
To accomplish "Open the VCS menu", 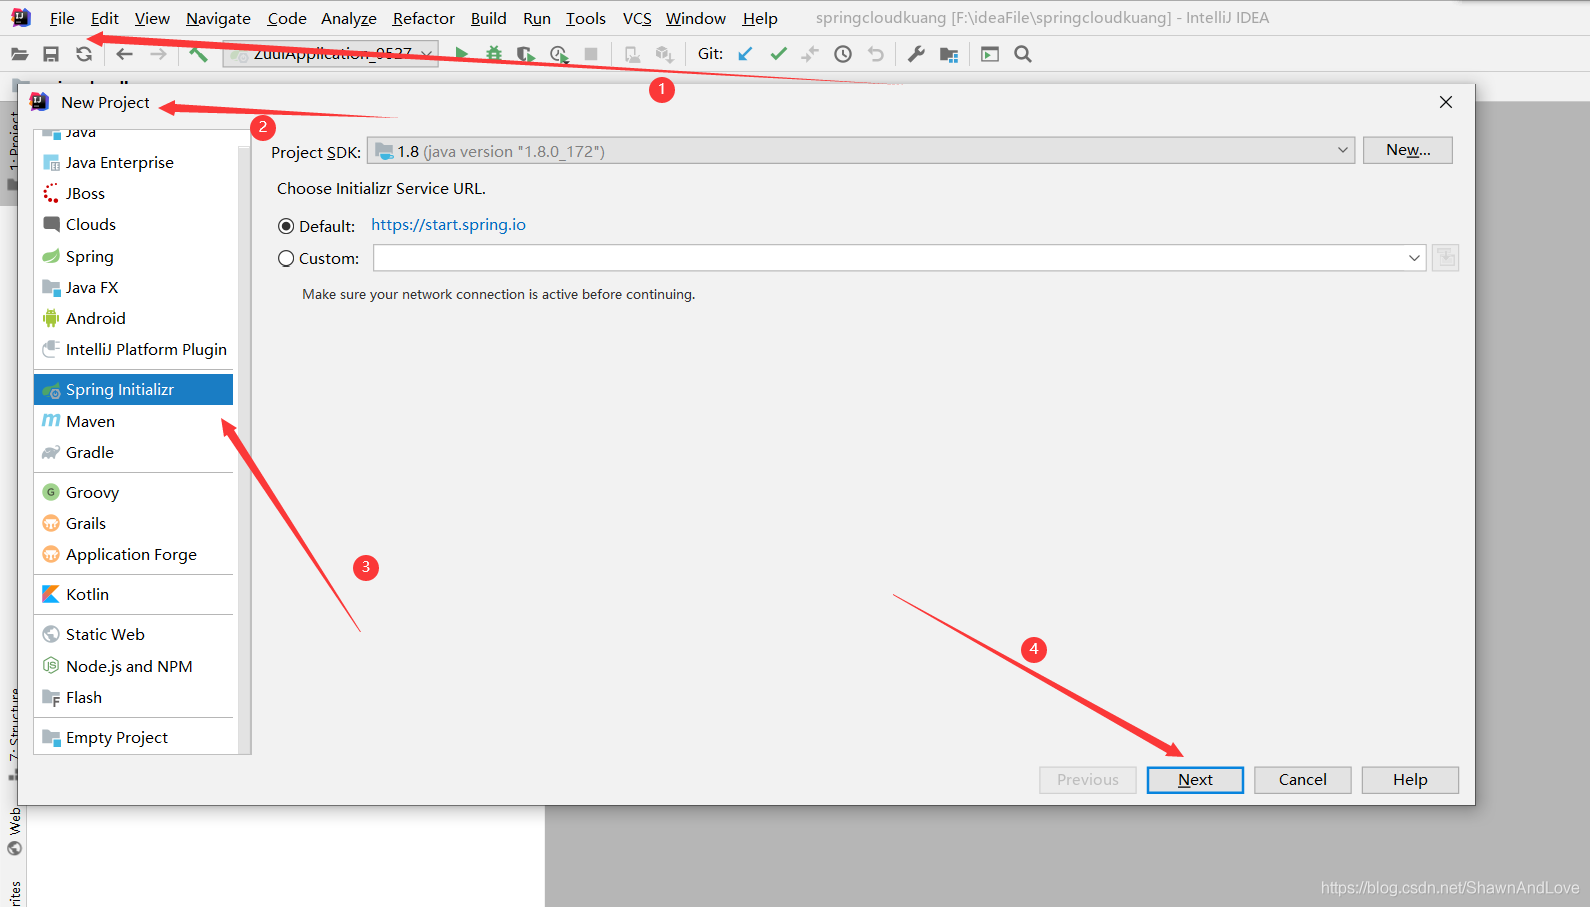I will click(637, 18).
